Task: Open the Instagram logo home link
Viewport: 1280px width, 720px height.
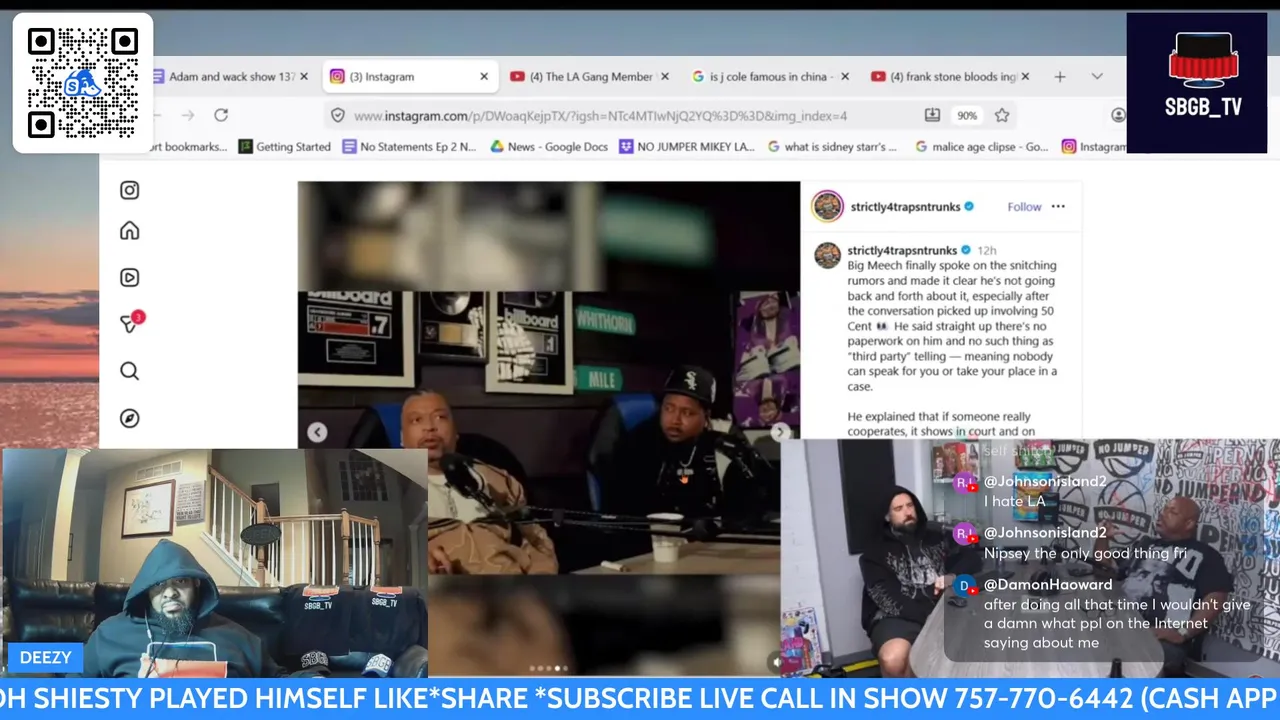Action: click(129, 190)
